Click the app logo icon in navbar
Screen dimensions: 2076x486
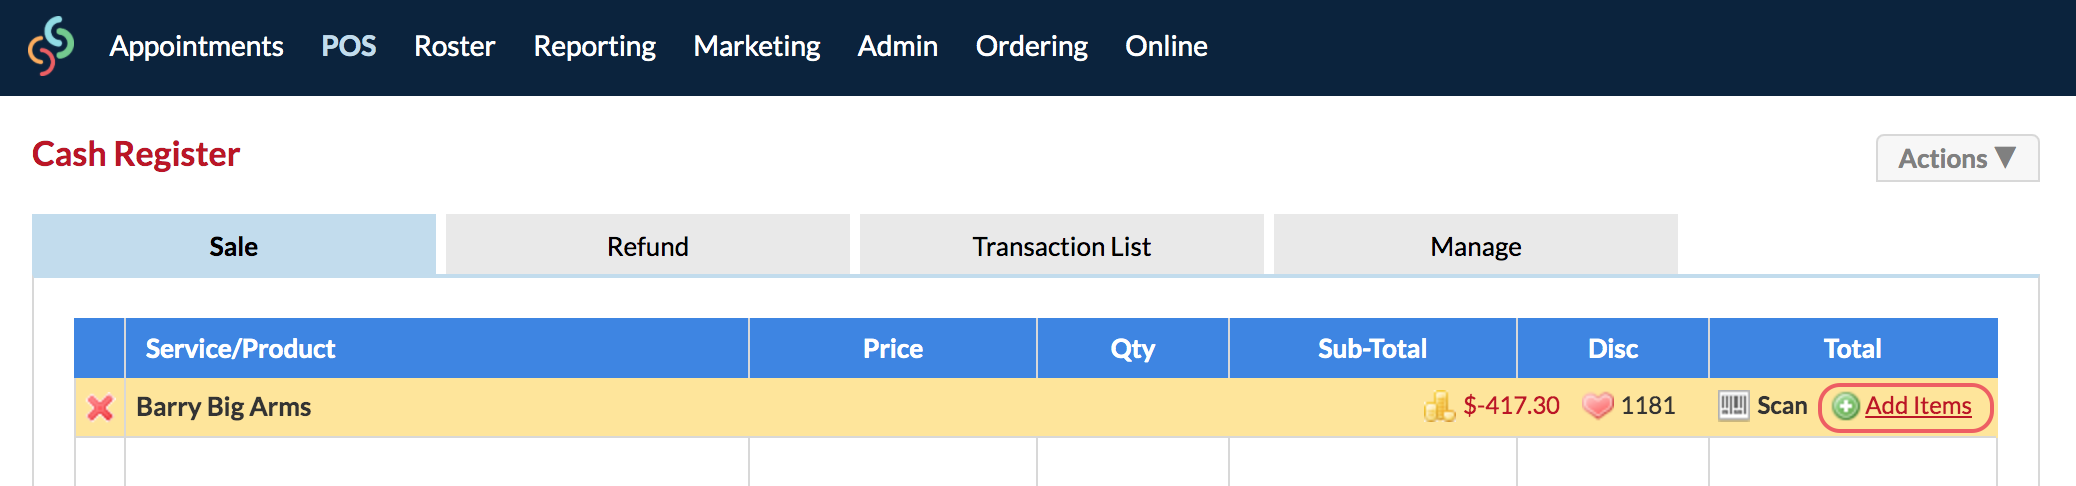[x=51, y=46]
